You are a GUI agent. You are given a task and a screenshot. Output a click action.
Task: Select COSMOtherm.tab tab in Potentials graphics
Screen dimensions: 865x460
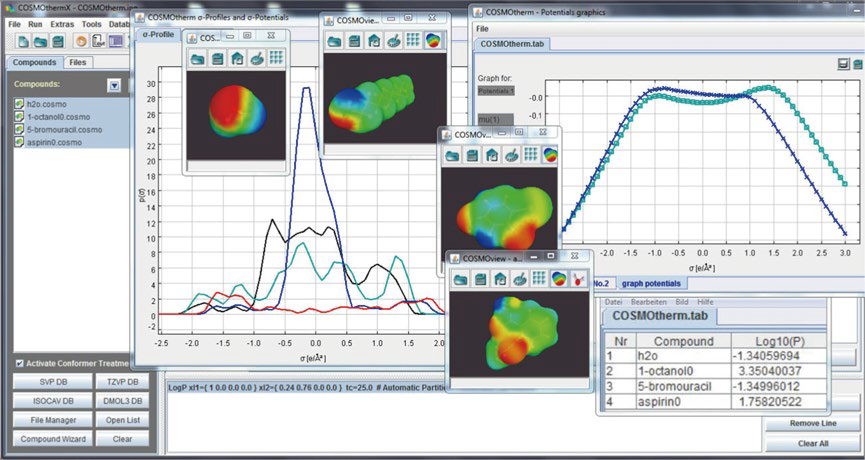point(511,44)
